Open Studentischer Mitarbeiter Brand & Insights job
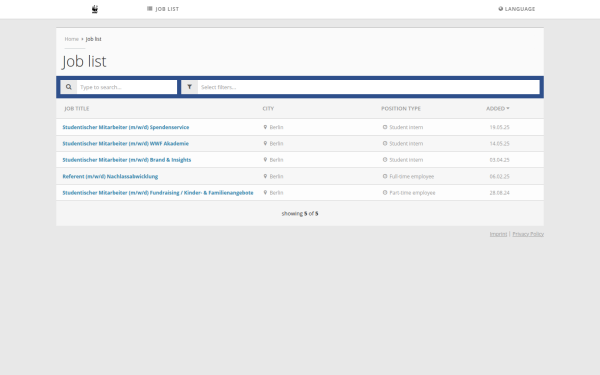The image size is (600, 375). (127, 160)
